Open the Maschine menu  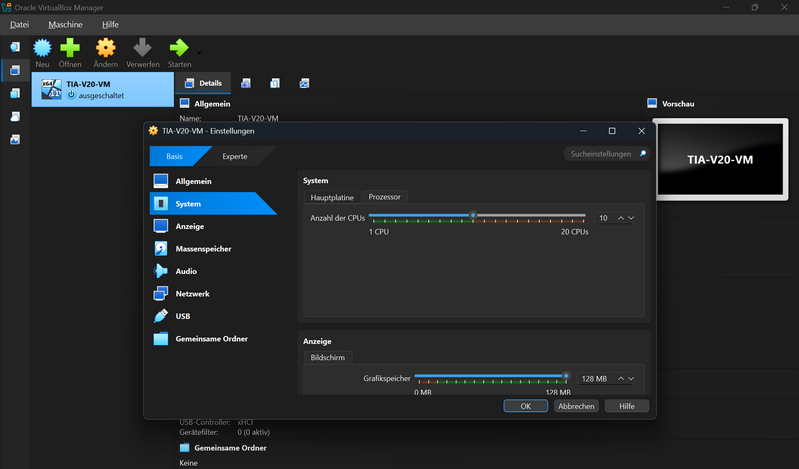pos(65,24)
